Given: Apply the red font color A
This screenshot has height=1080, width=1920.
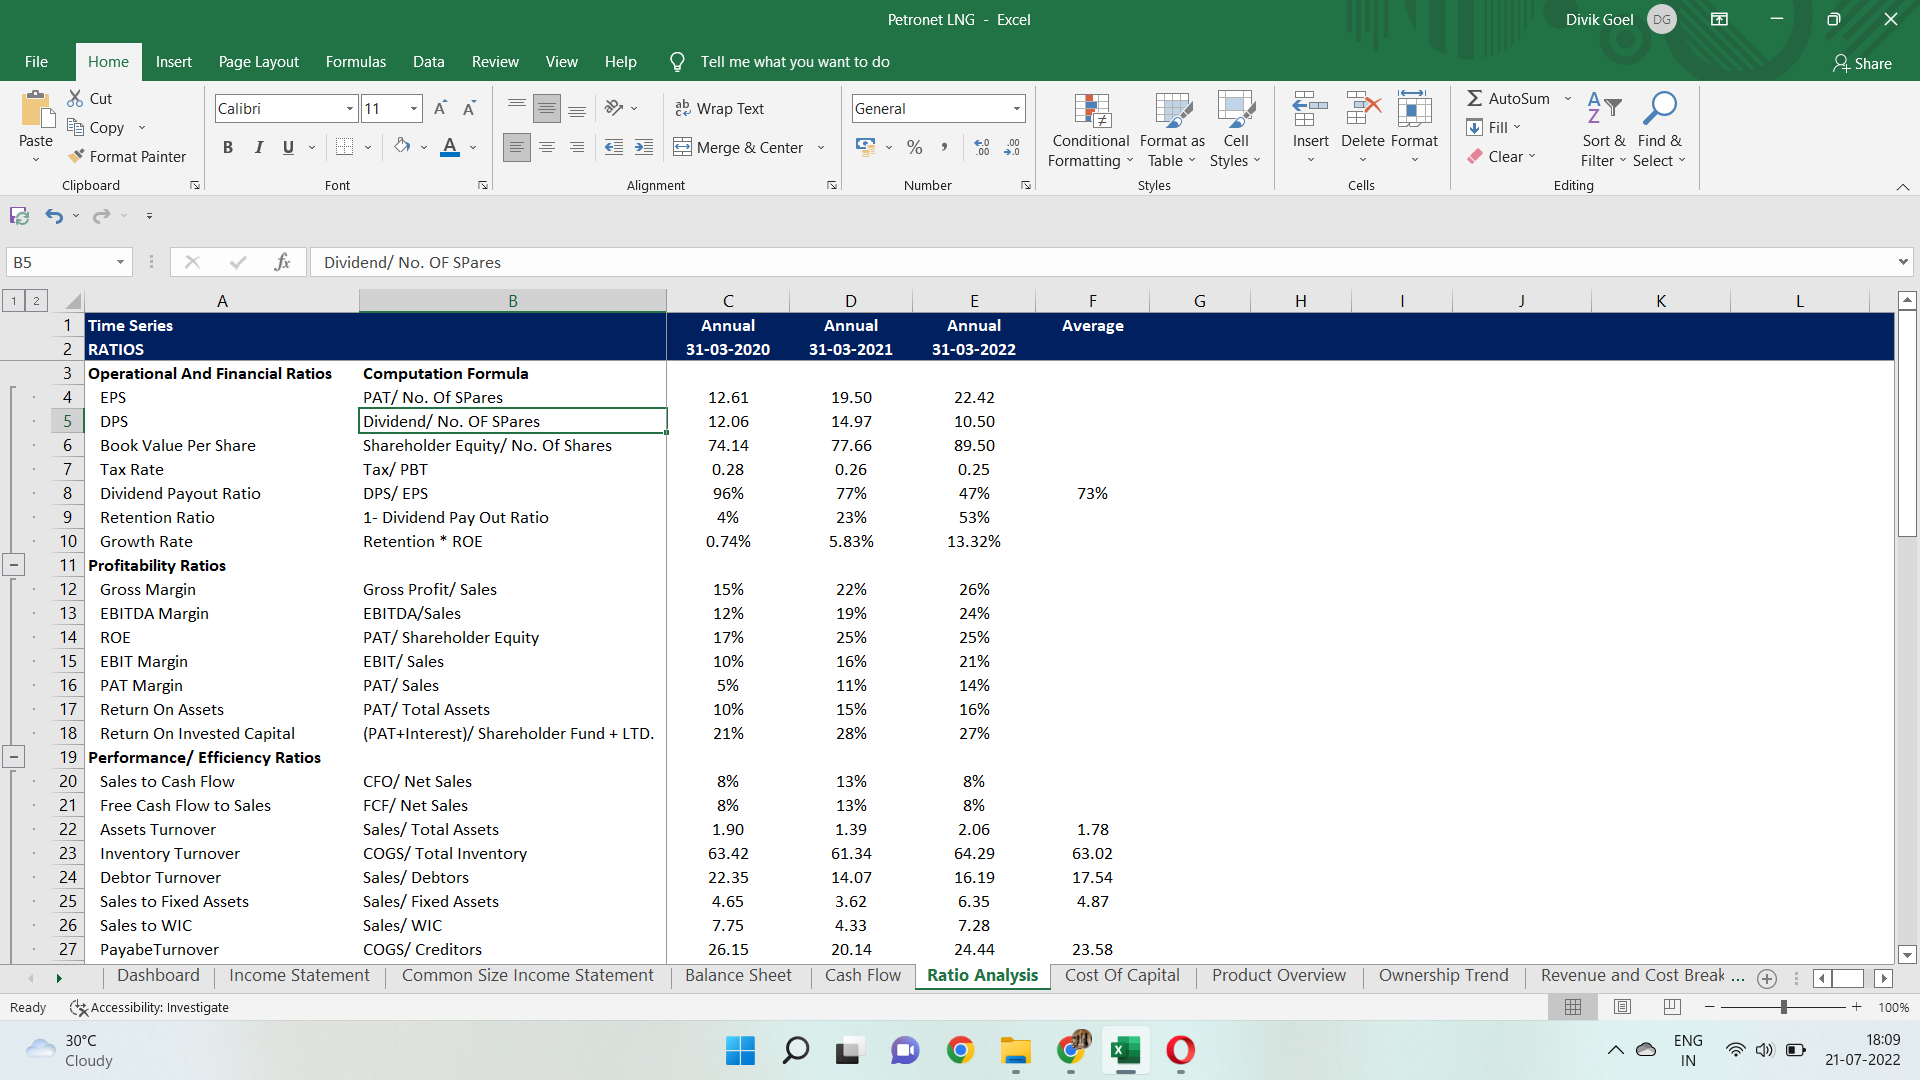Looking at the screenshot, I should pyautogui.click(x=450, y=147).
